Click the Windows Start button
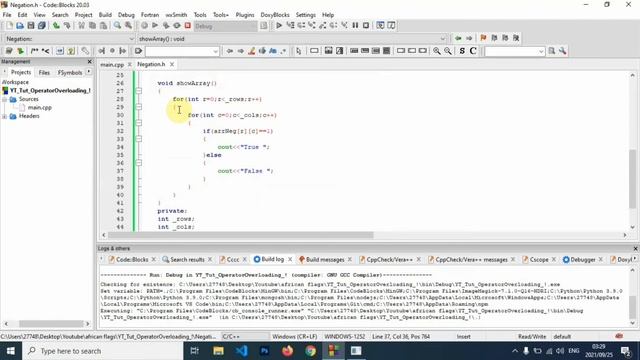 tap(10, 351)
